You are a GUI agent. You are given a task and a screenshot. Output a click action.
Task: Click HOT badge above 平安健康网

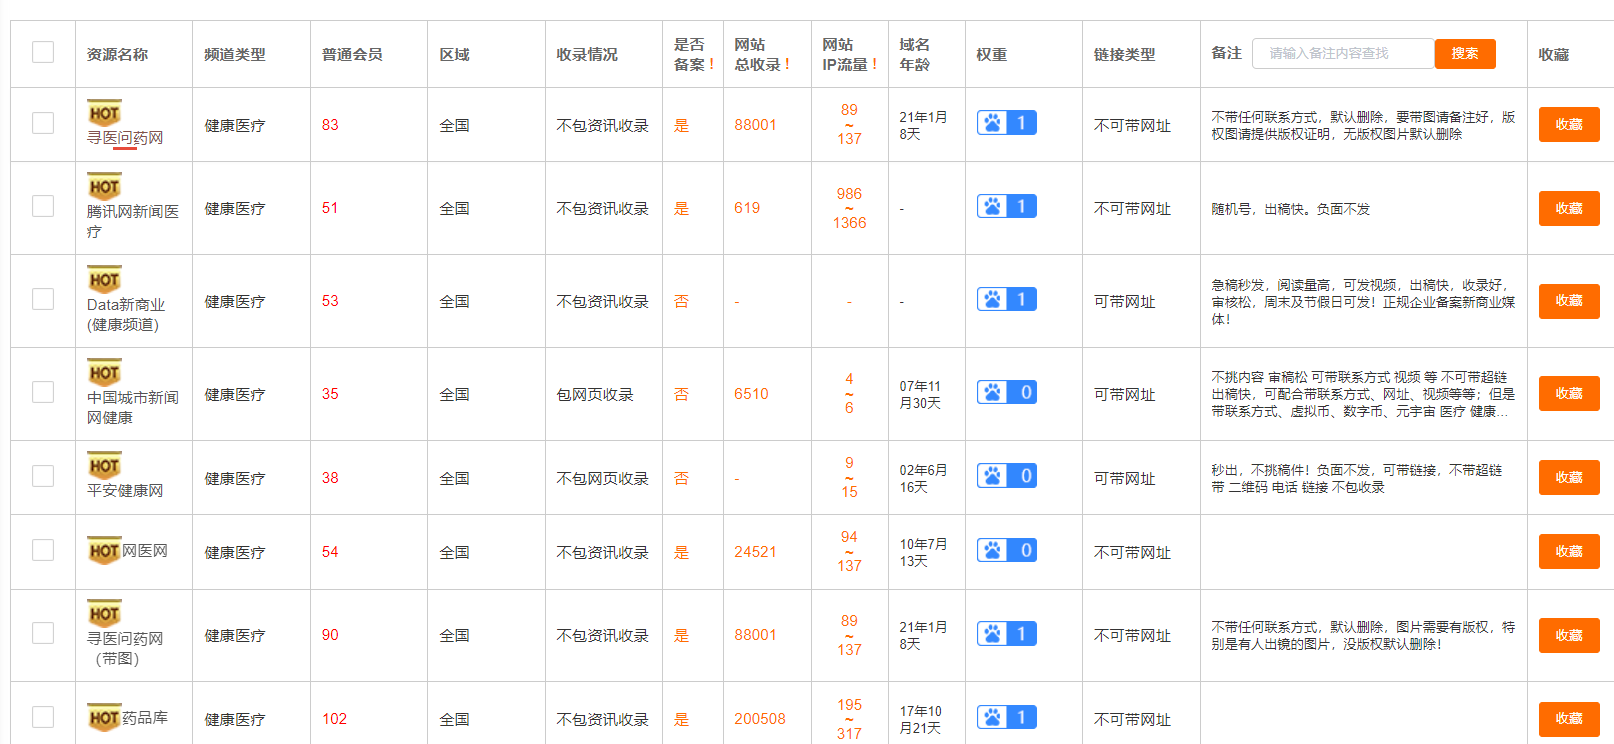coord(104,466)
